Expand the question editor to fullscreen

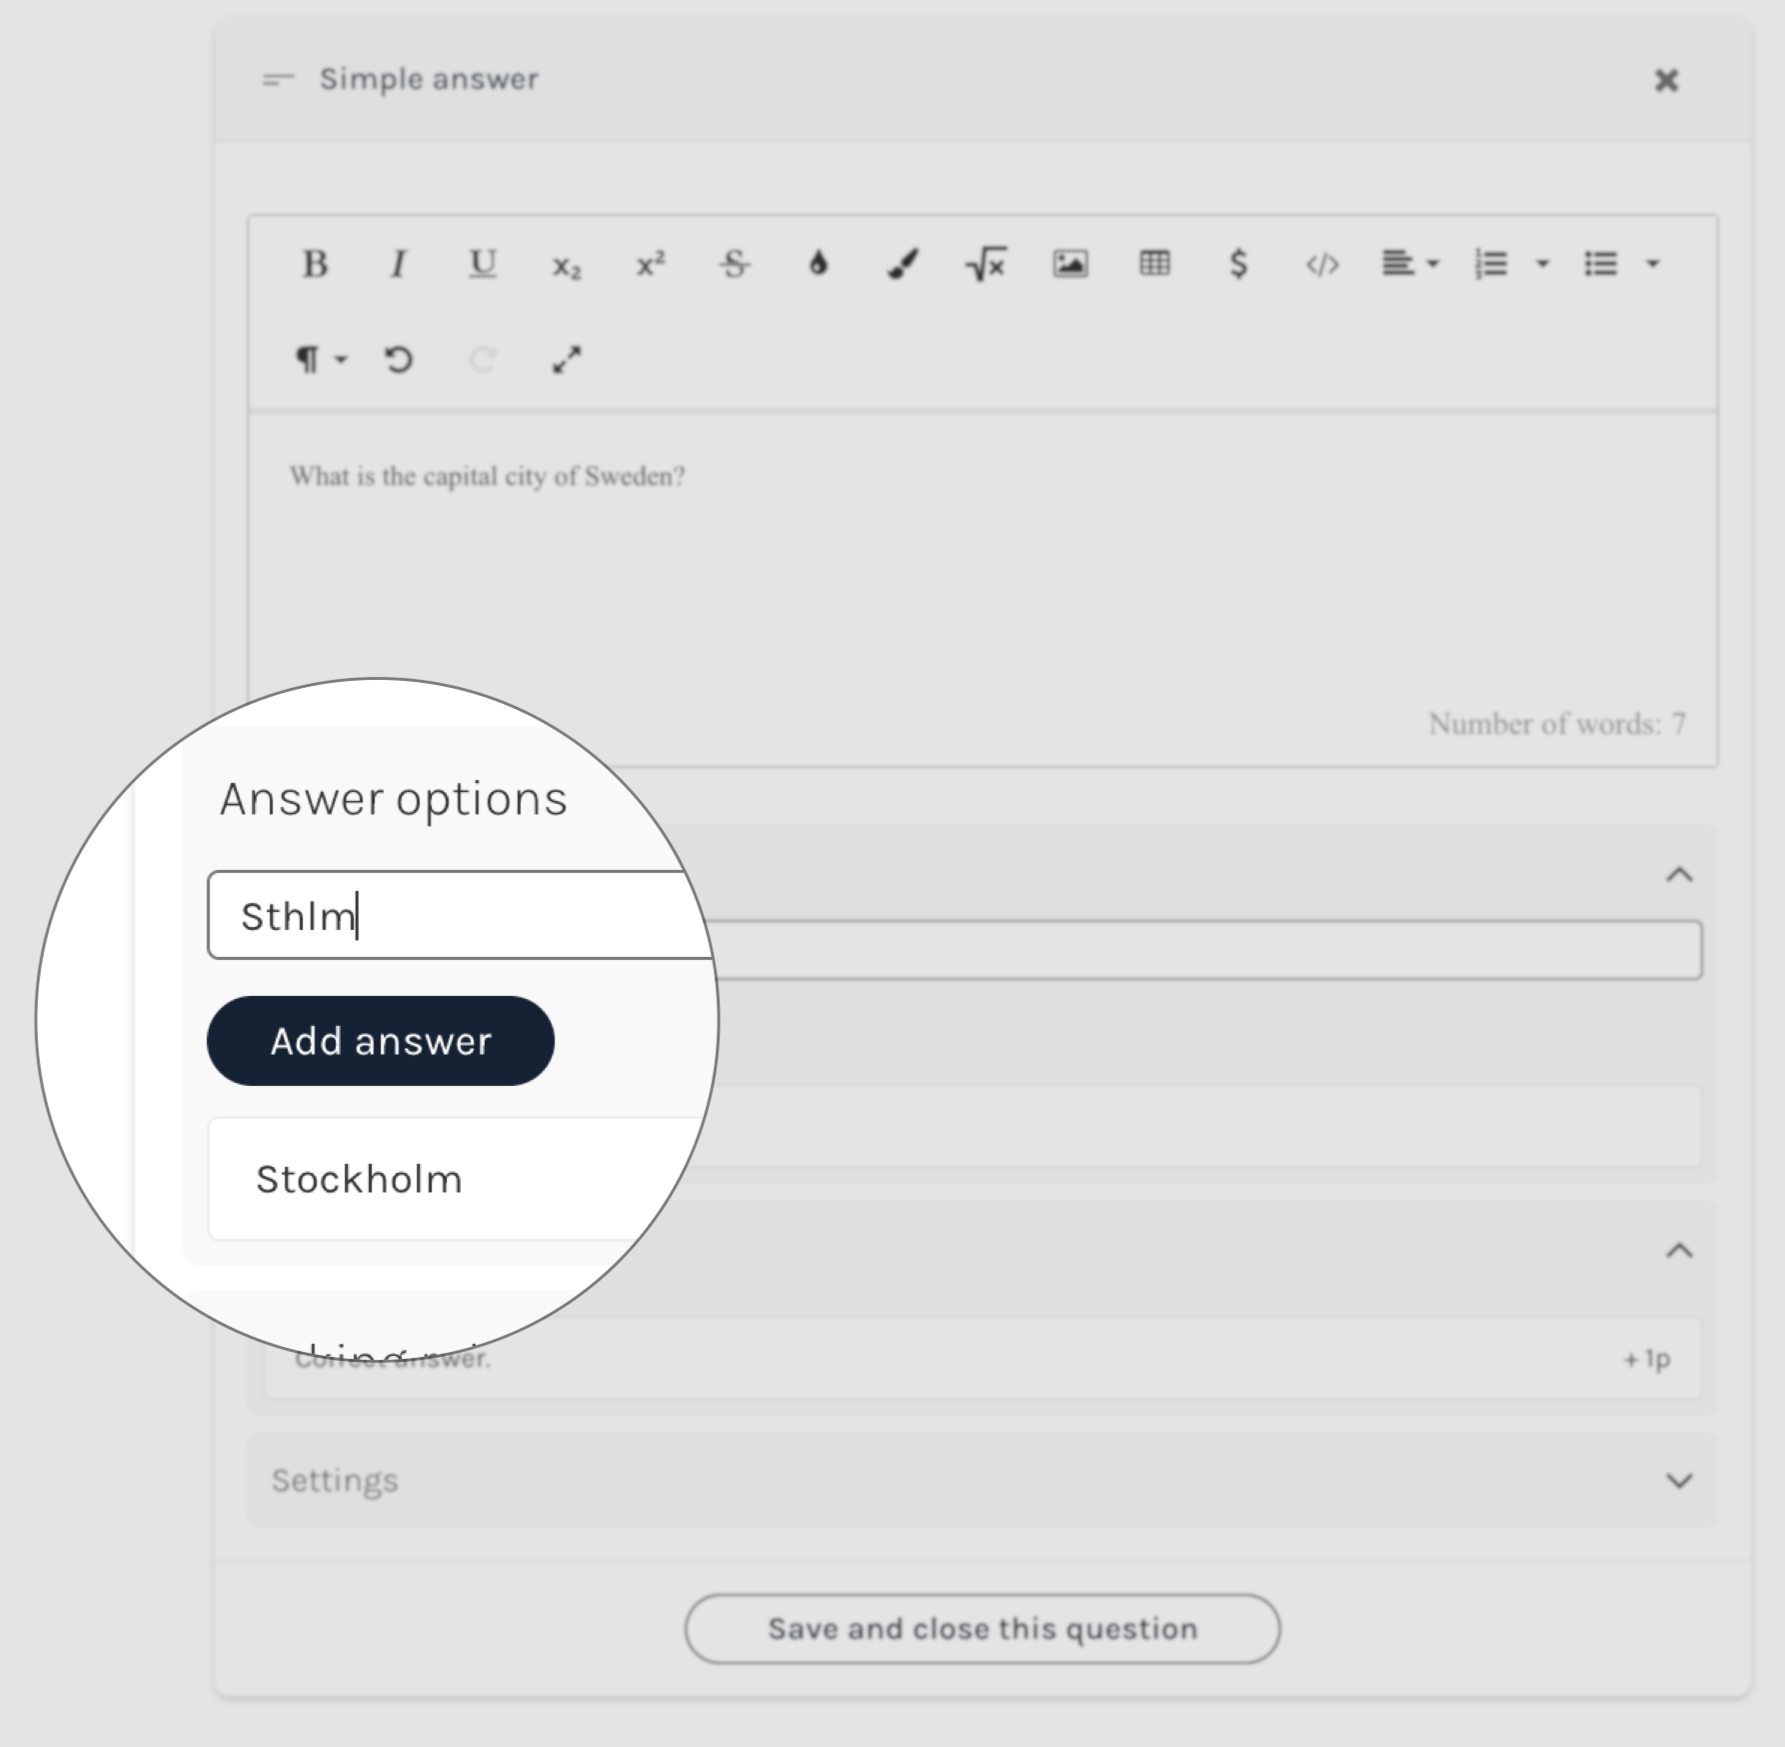[x=566, y=360]
